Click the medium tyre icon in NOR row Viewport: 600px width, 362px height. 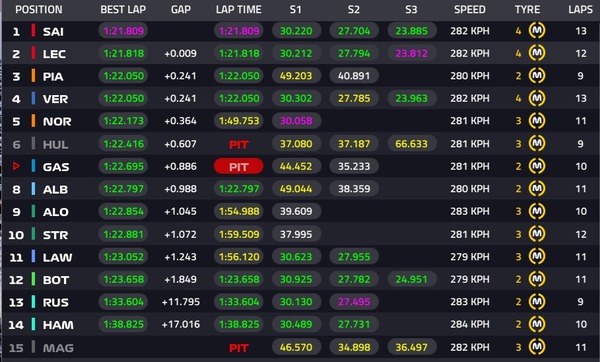pos(537,121)
